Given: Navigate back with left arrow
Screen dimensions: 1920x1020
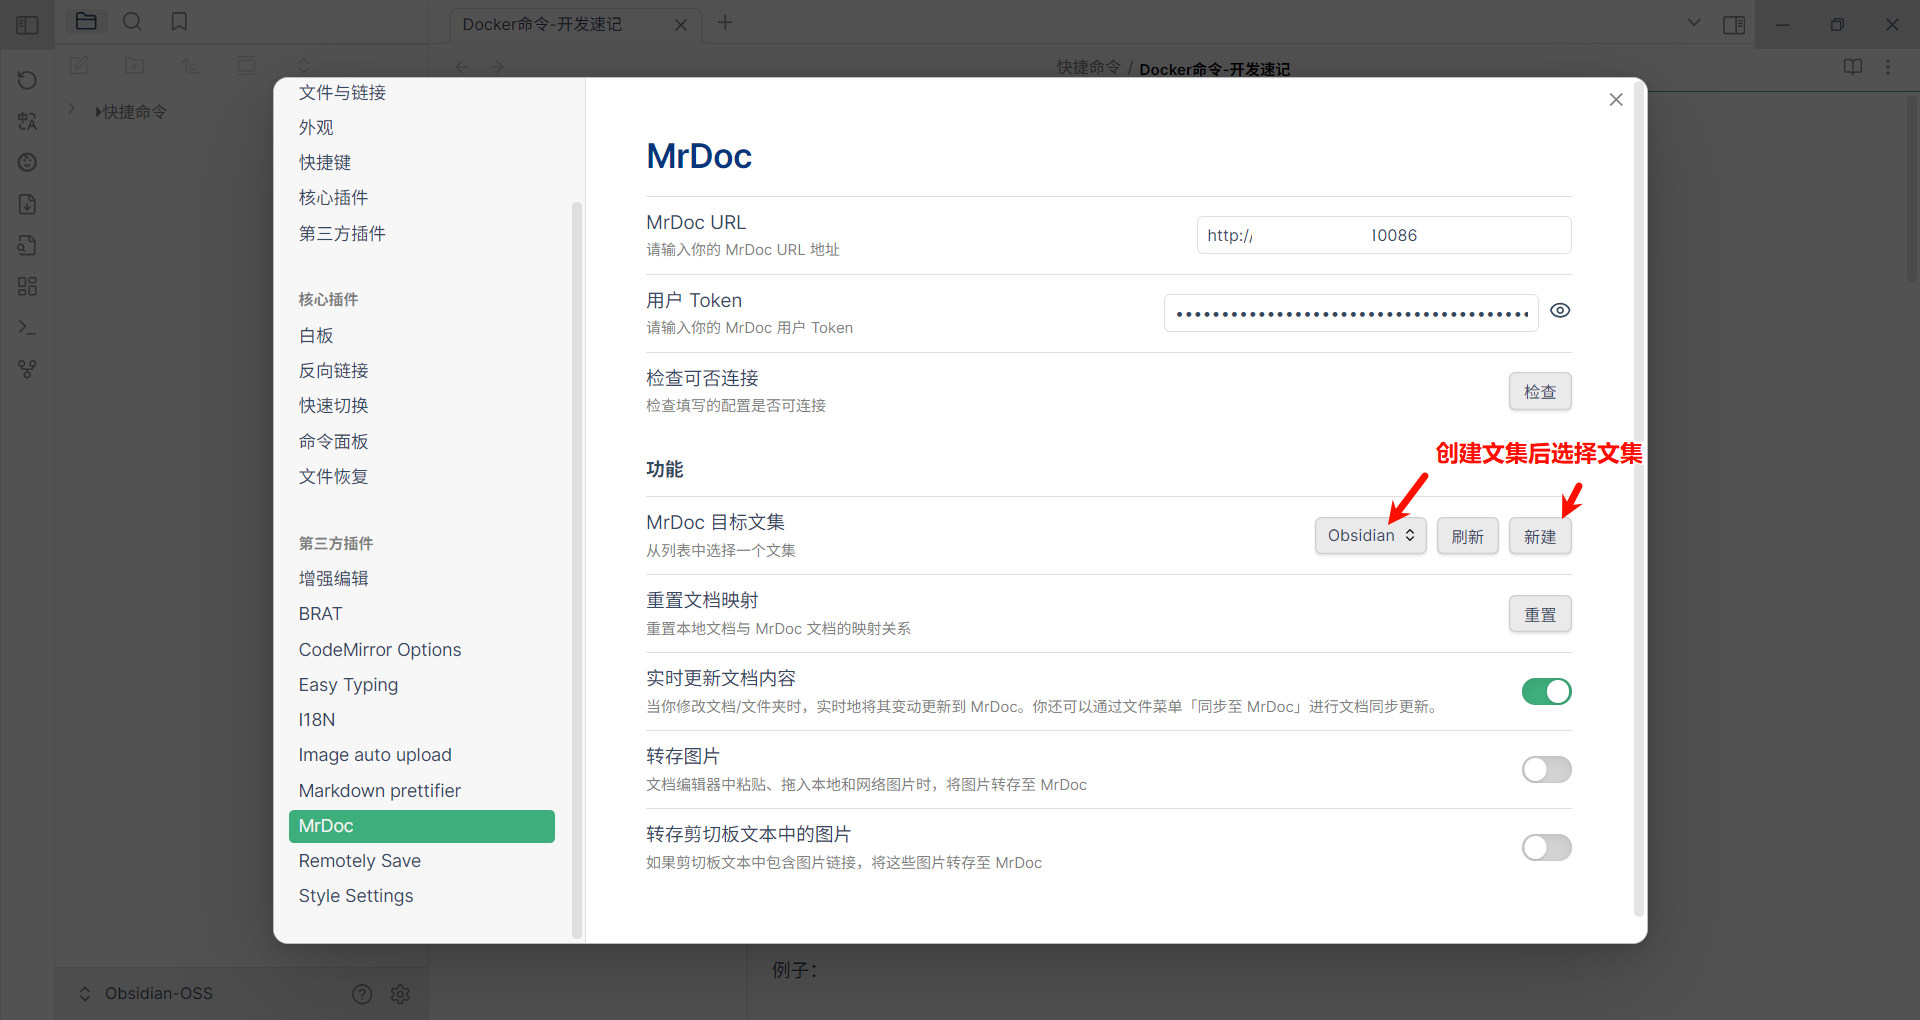Looking at the screenshot, I should [462, 67].
